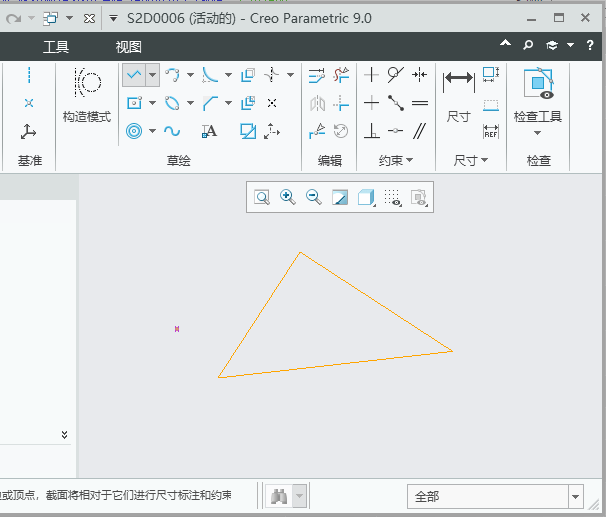Image resolution: width=606 pixels, height=517 pixels.
Task: Select the sketch Point tool
Action: (x=272, y=103)
